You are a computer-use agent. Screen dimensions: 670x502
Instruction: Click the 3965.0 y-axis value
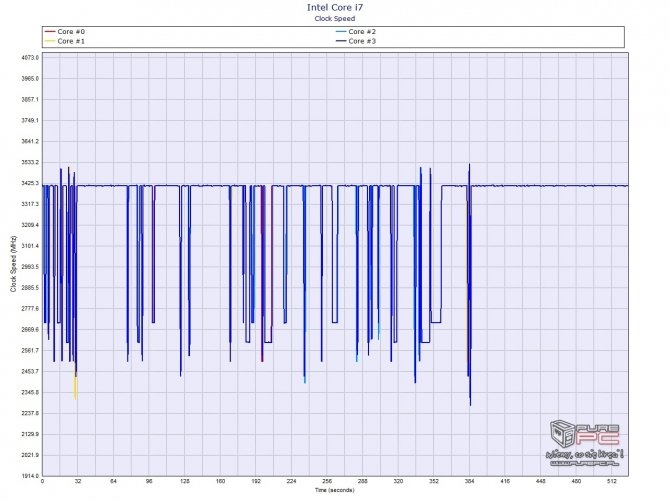pyautogui.click(x=30, y=79)
